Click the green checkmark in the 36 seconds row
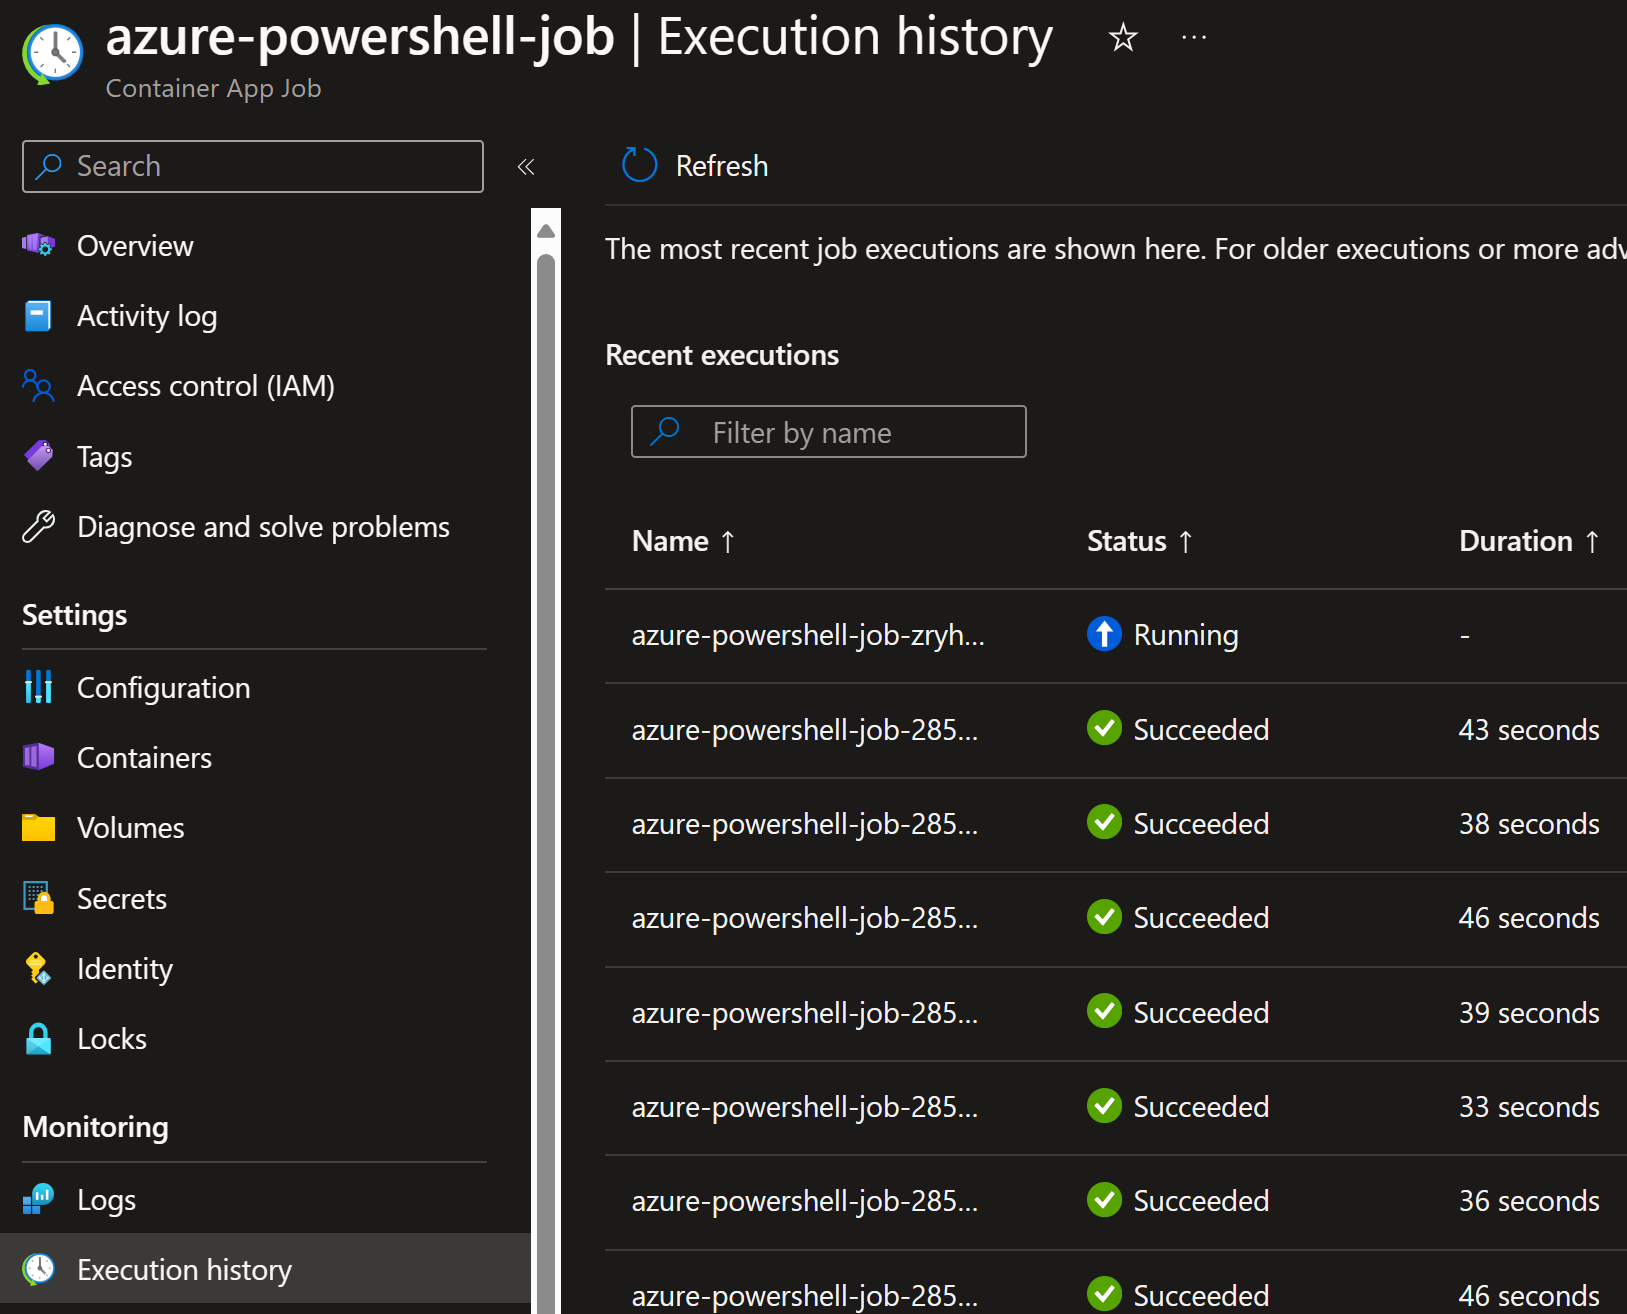The image size is (1627, 1314). 1104,1199
